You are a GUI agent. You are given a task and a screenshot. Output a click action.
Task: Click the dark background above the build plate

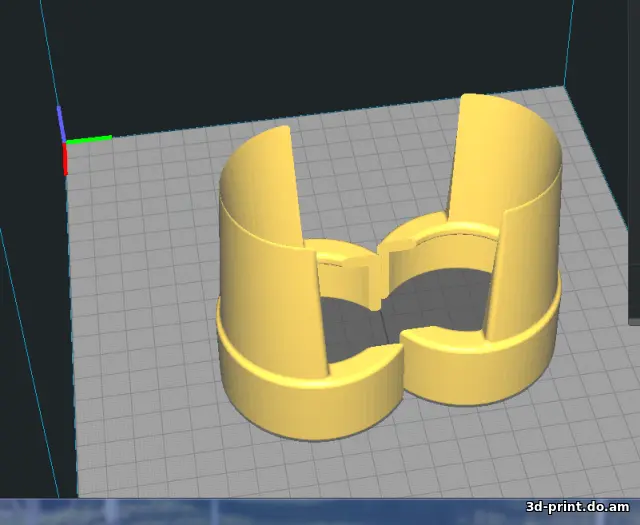click(300, 50)
